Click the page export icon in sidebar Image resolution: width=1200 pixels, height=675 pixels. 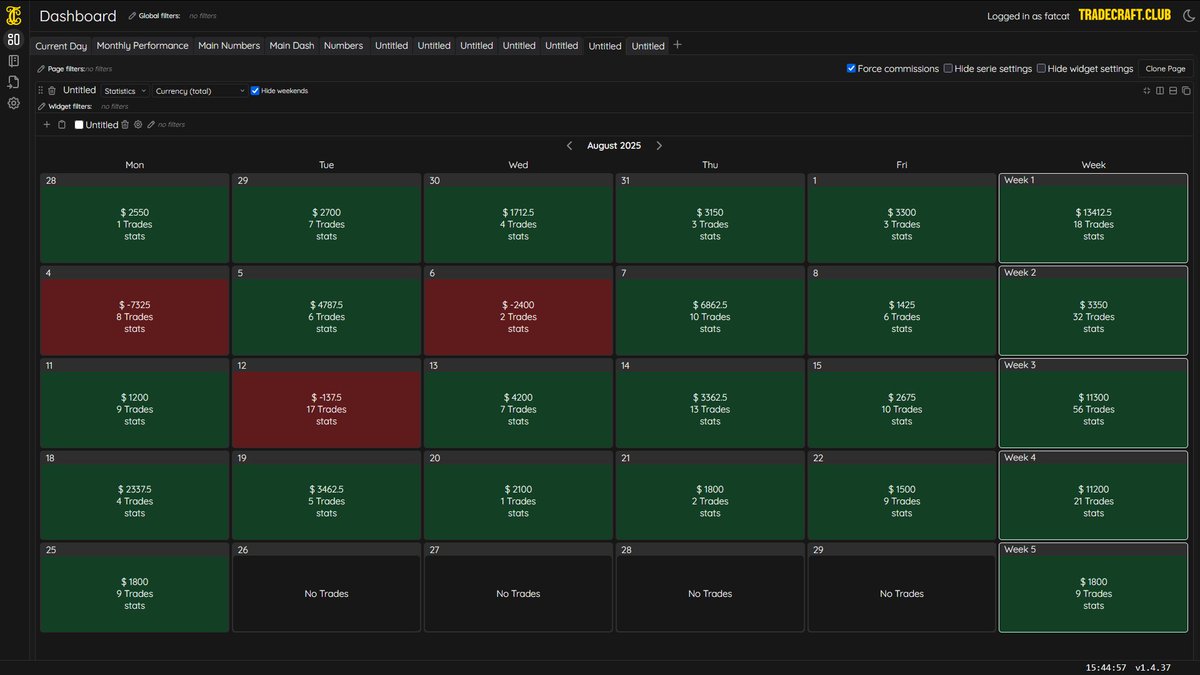coord(13,83)
